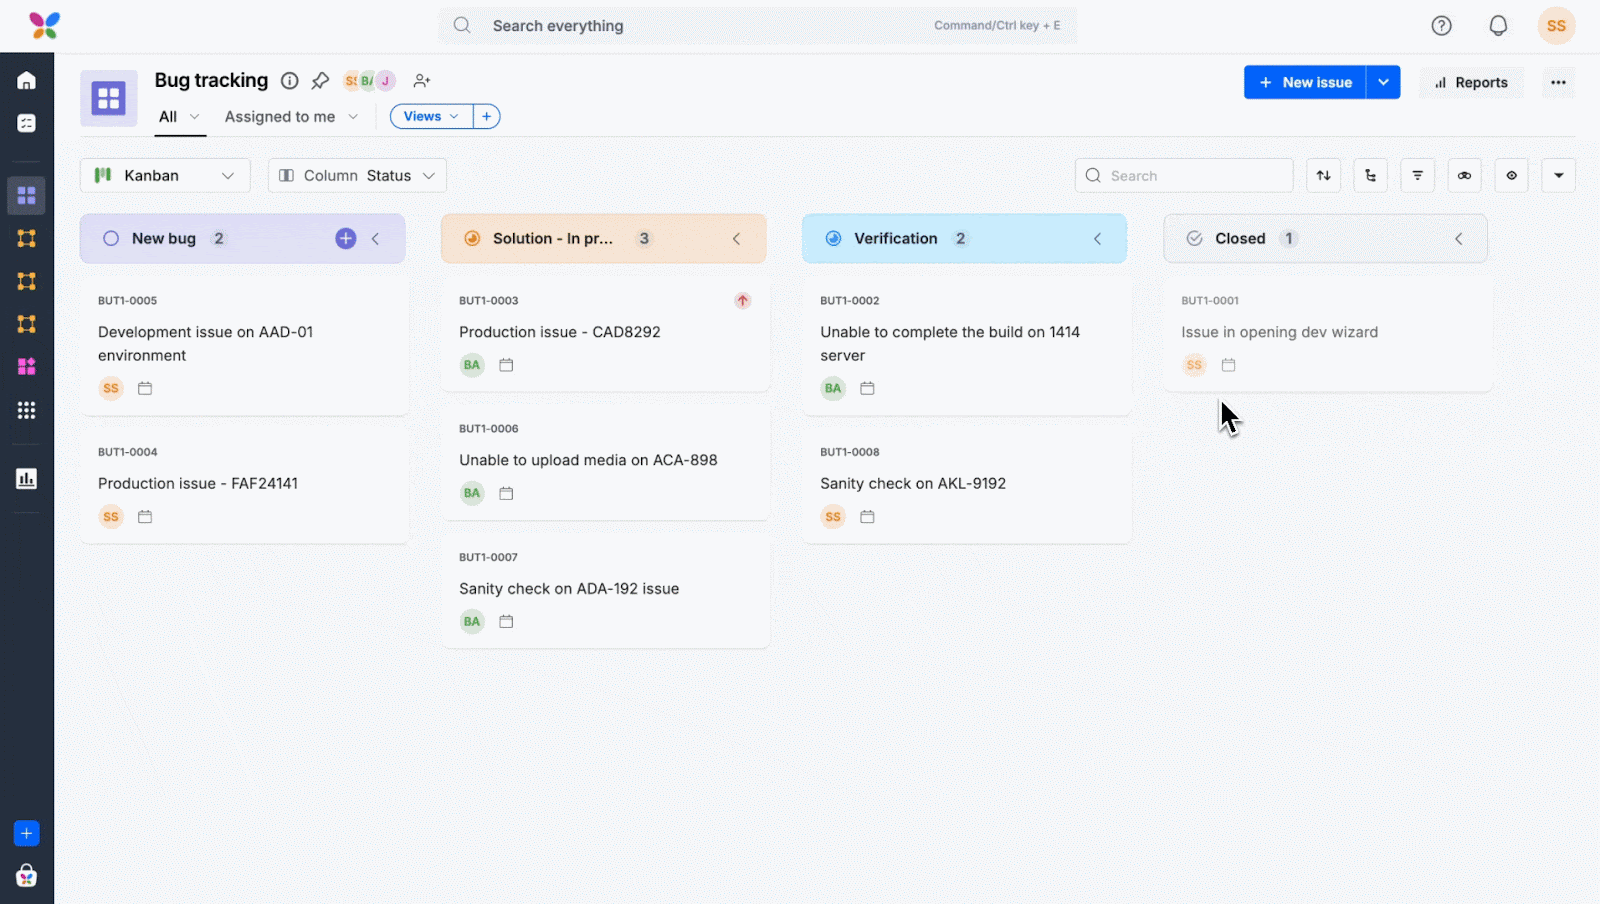
Task: Open the SS user profile avatar
Action: pos(1556,26)
